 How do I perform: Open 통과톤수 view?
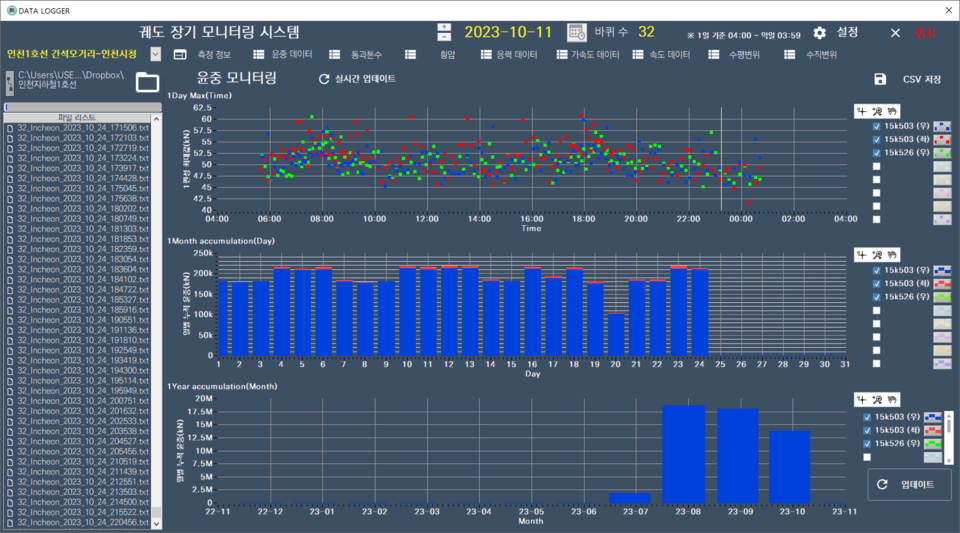click(x=366, y=54)
